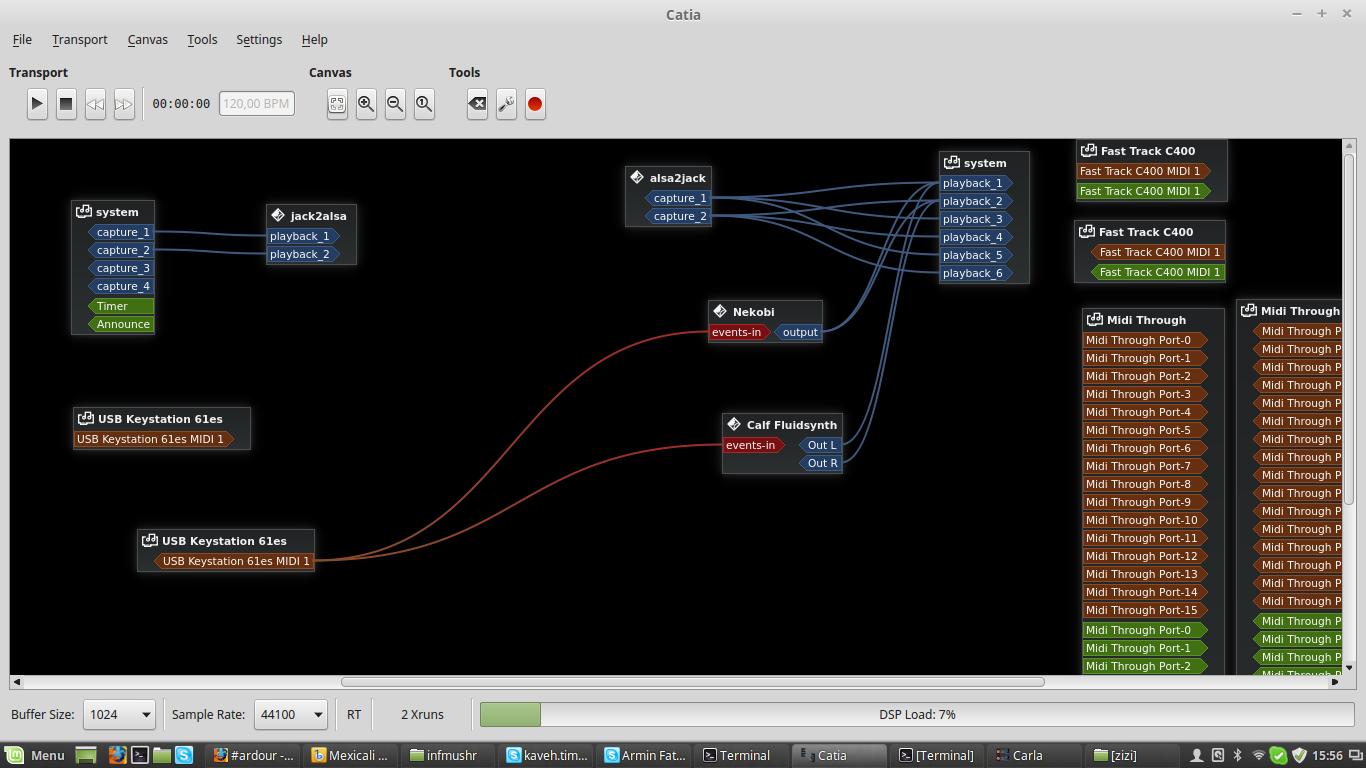Click the alsa2jack node icon
The width and height of the screenshot is (1366, 768).
637,177
